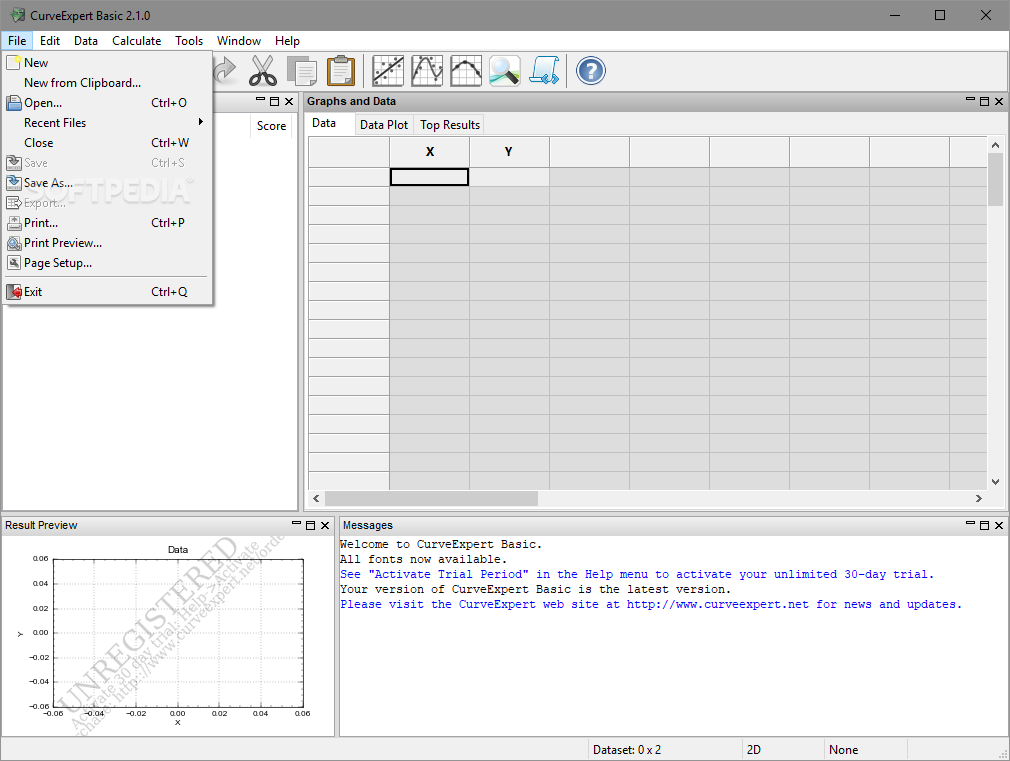This screenshot has width=1010, height=761.
Task: Click the 'None' status bar entry
Action: pyautogui.click(x=843, y=749)
